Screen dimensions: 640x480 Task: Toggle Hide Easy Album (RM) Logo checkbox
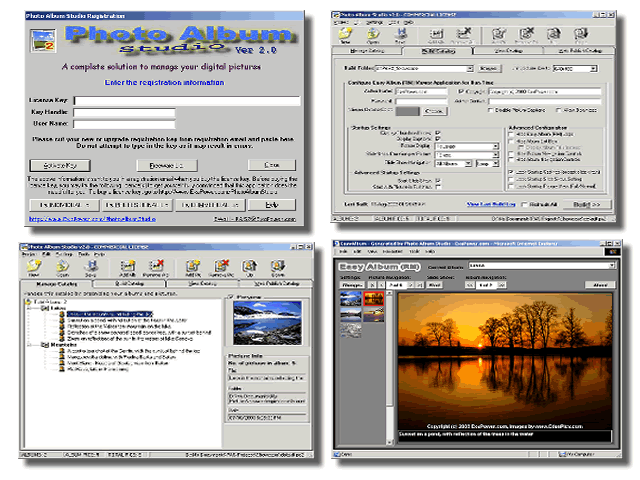point(511,134)
